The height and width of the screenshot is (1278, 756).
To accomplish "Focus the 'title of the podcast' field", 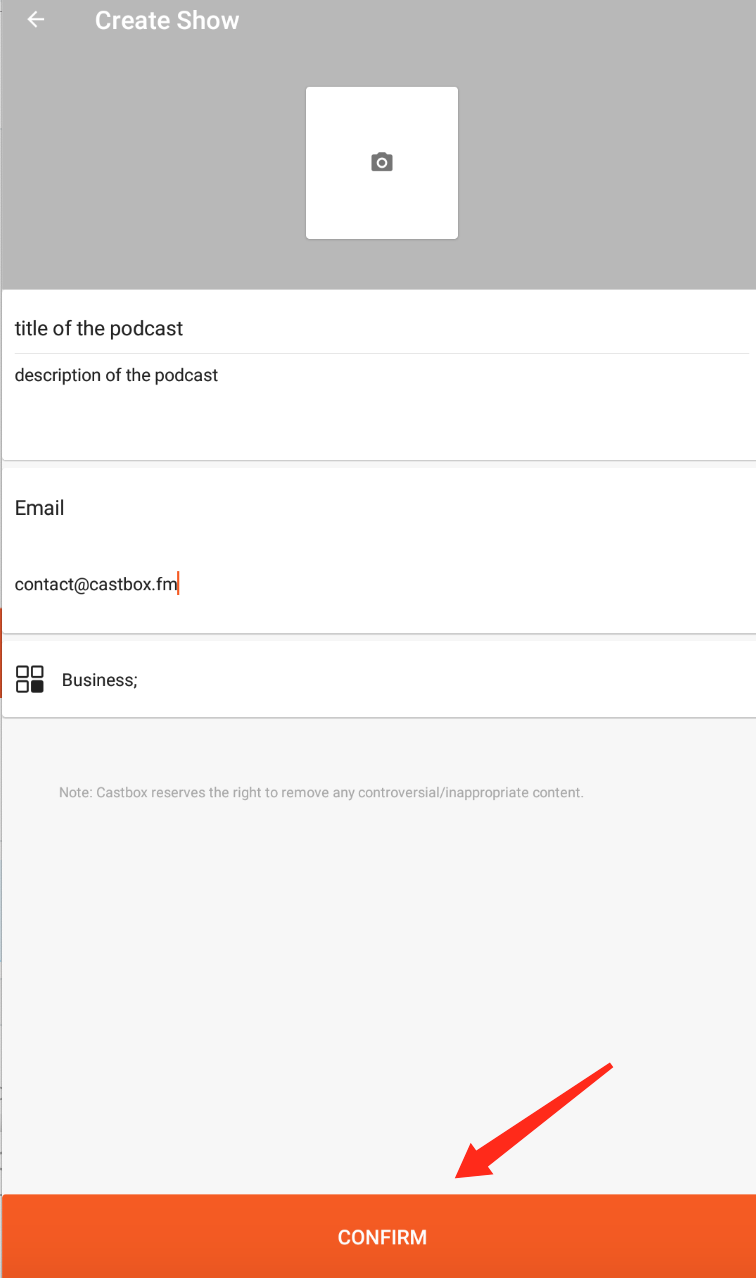I will click(300, 328).
